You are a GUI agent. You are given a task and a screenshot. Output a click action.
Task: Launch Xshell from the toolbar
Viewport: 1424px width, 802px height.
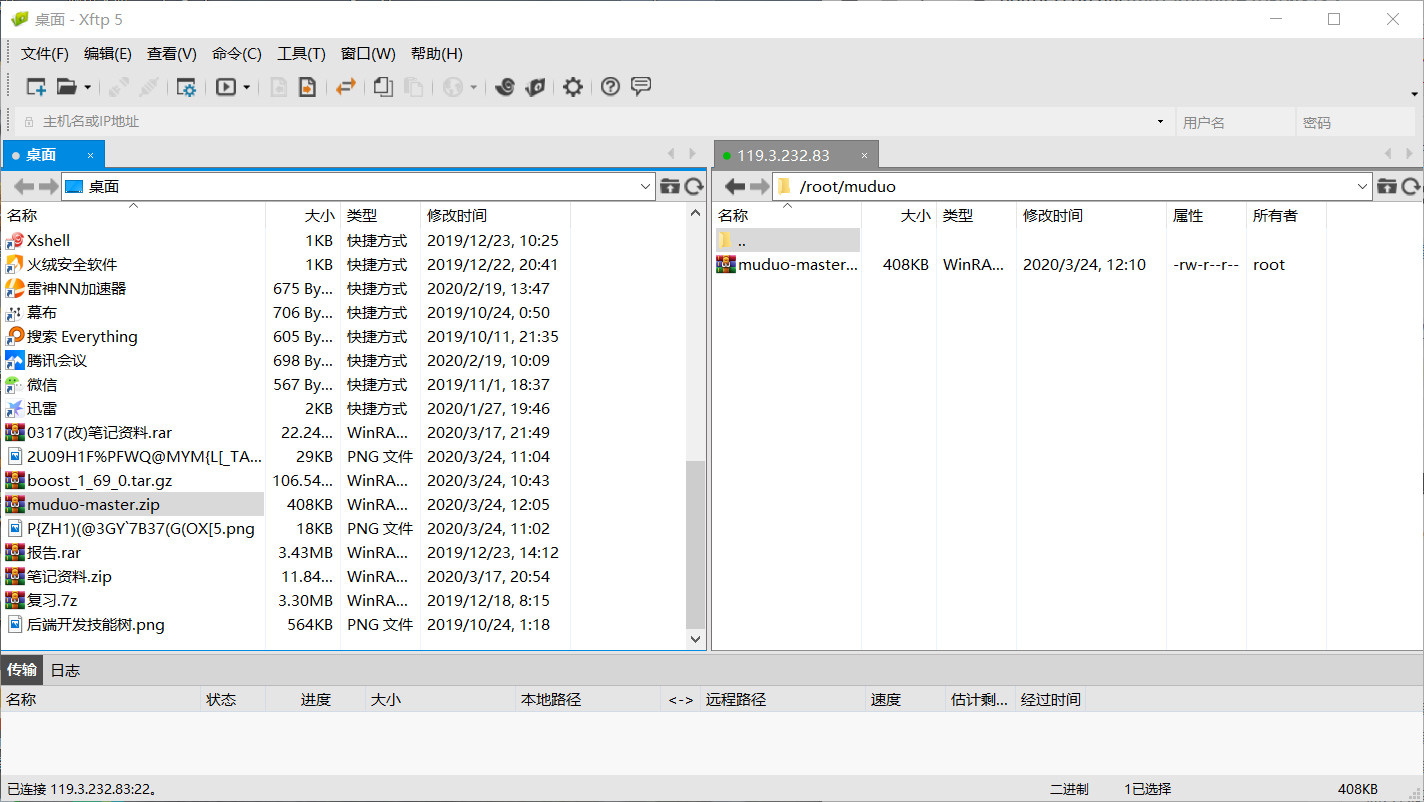coord(504,87)
